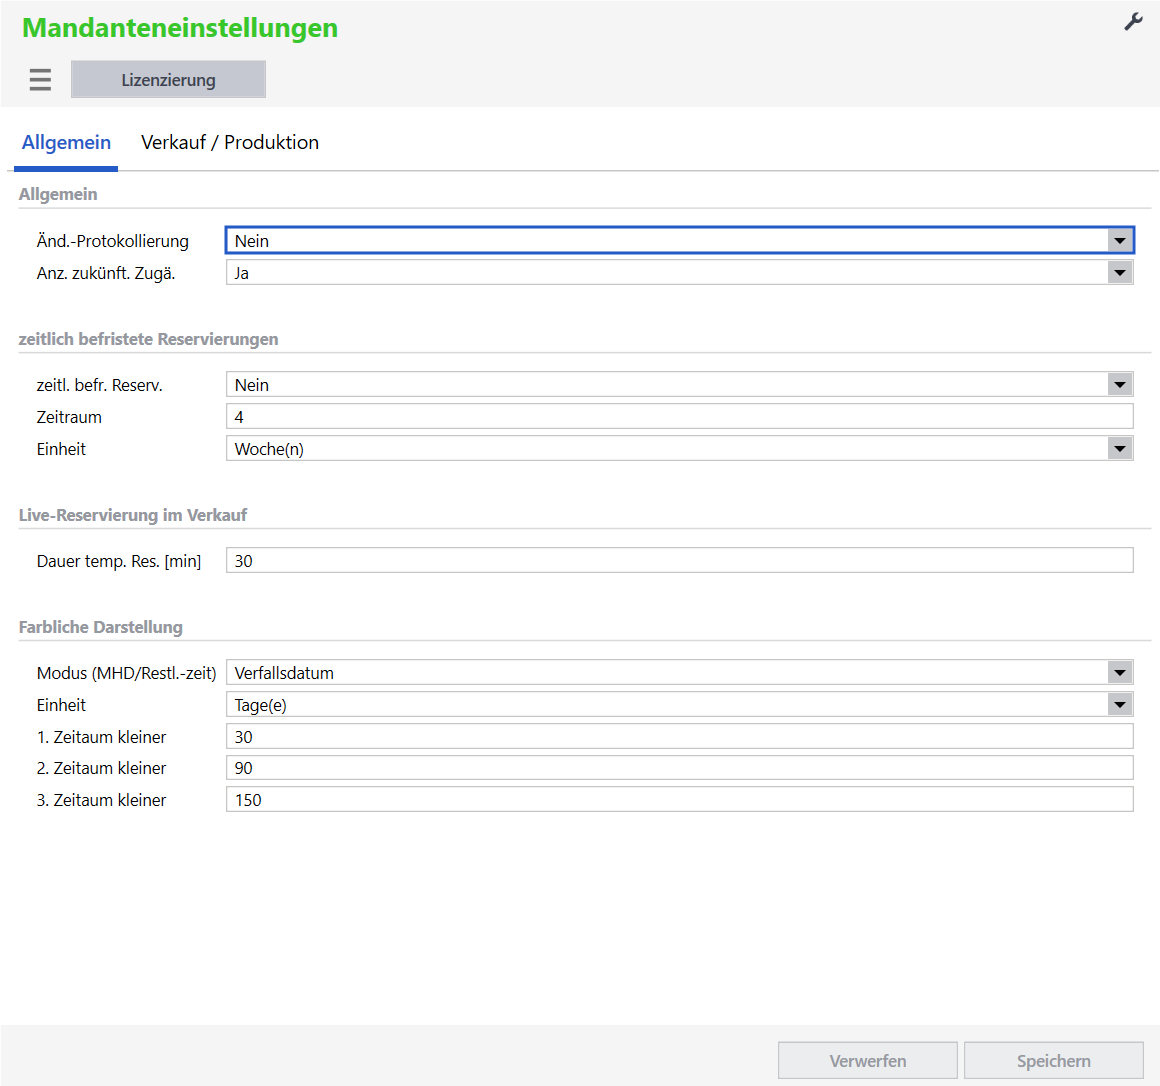Screen dimensions: 1160x1086
Task: Click the Farbliche Darstellung section header
Action: (x=101, y=627)
